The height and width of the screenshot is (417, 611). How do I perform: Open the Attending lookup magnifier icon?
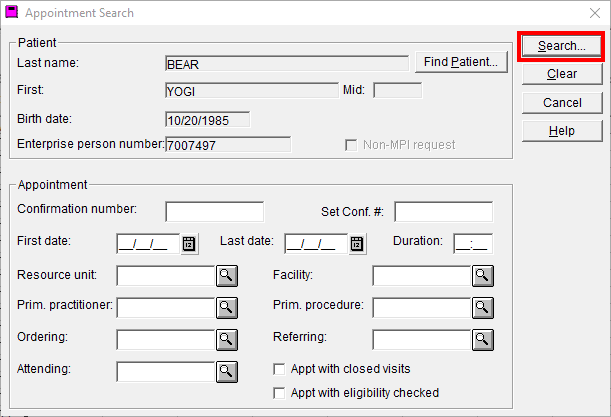point(227,372)
